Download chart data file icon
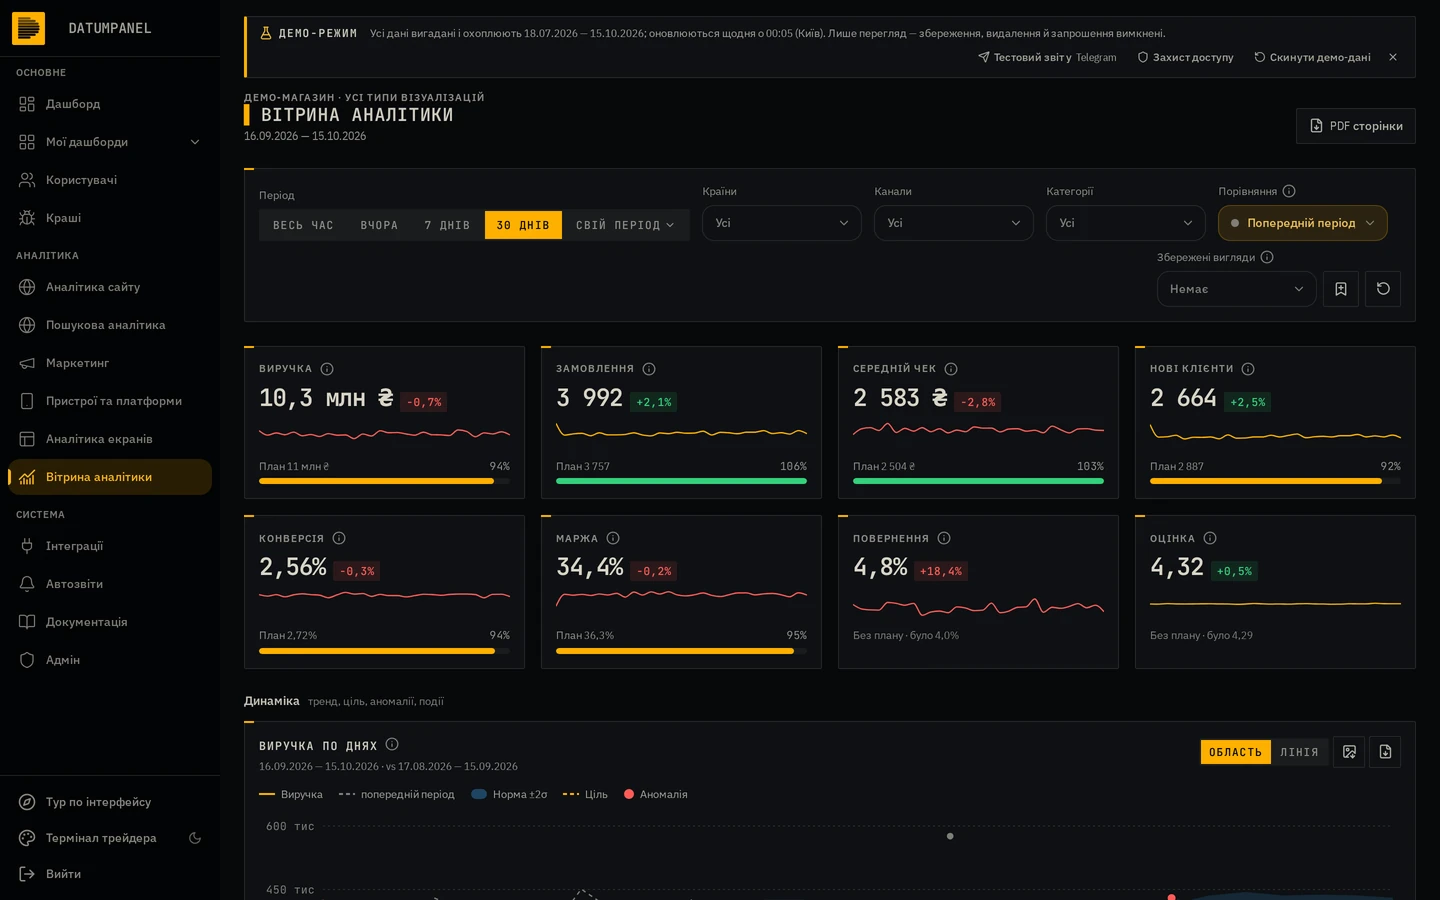This screenshot has width=1440, height=900. pyautogui.click(x=1385, y=752)
